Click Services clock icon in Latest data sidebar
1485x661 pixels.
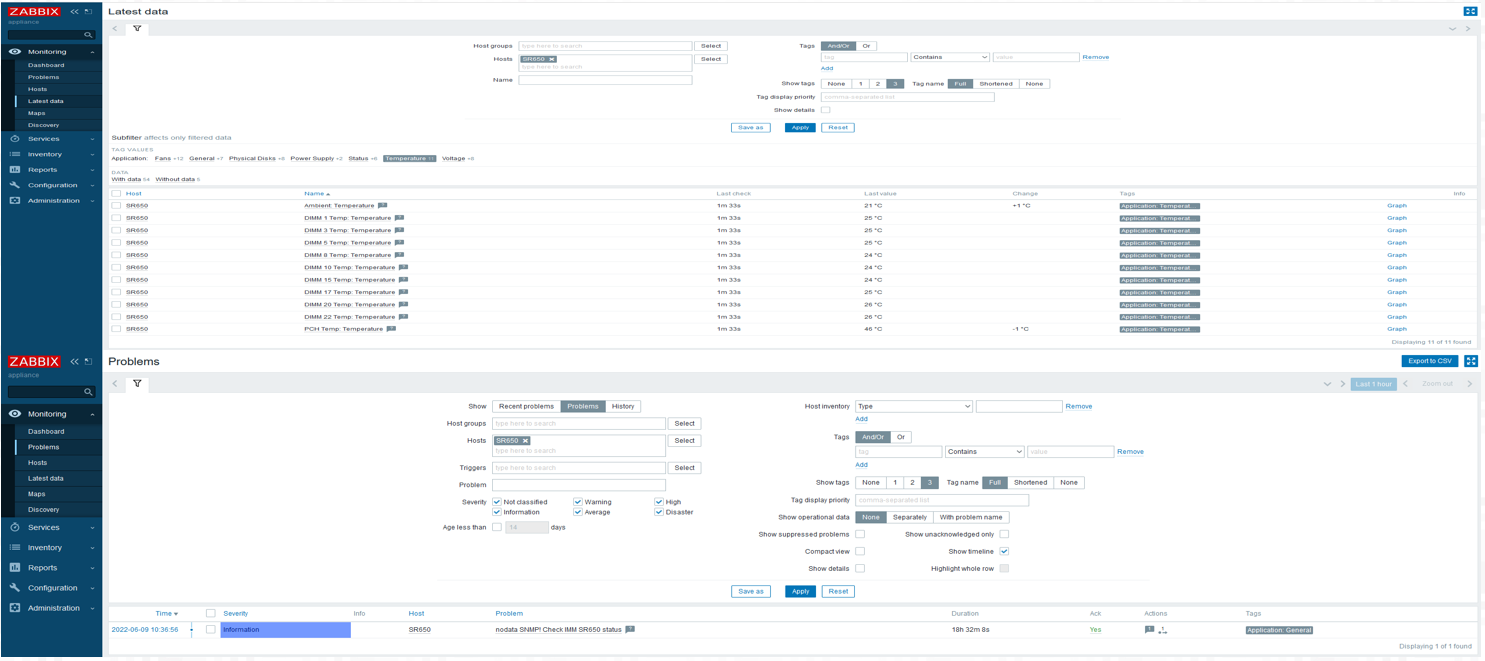(x=14, y=139)
